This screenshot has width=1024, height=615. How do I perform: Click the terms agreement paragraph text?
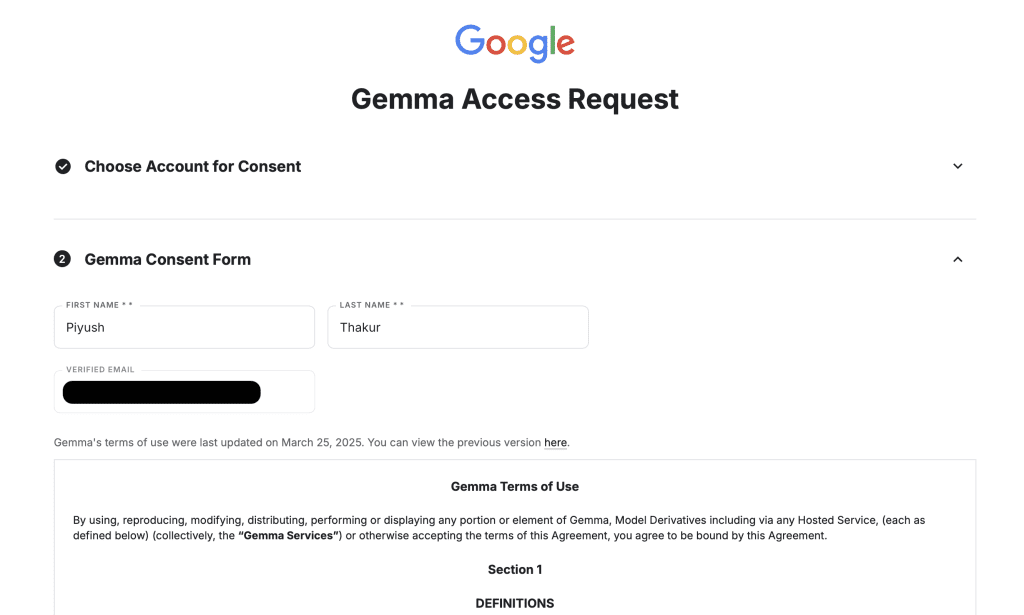(499, 528)
